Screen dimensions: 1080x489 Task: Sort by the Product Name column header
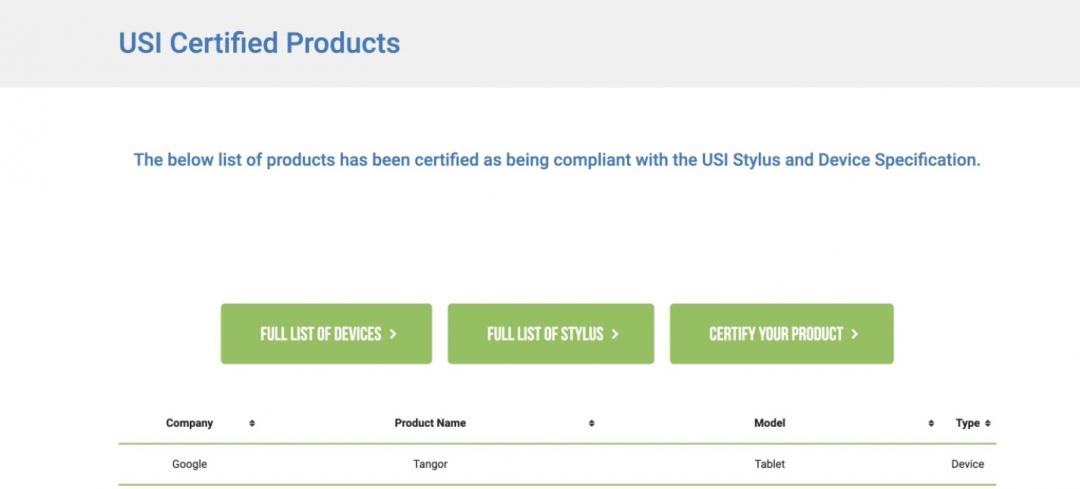430,423
